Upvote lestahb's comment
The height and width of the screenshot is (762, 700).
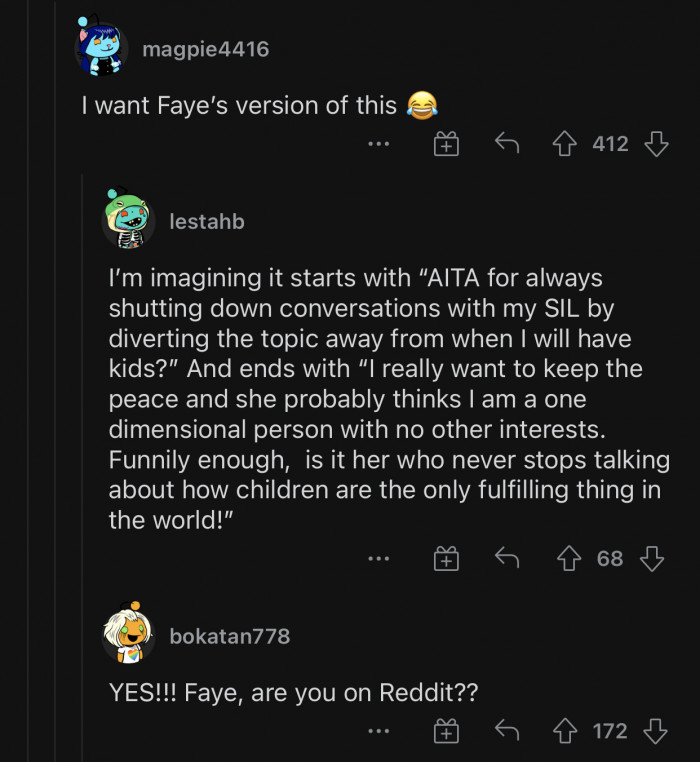click(x=571, y=559)
